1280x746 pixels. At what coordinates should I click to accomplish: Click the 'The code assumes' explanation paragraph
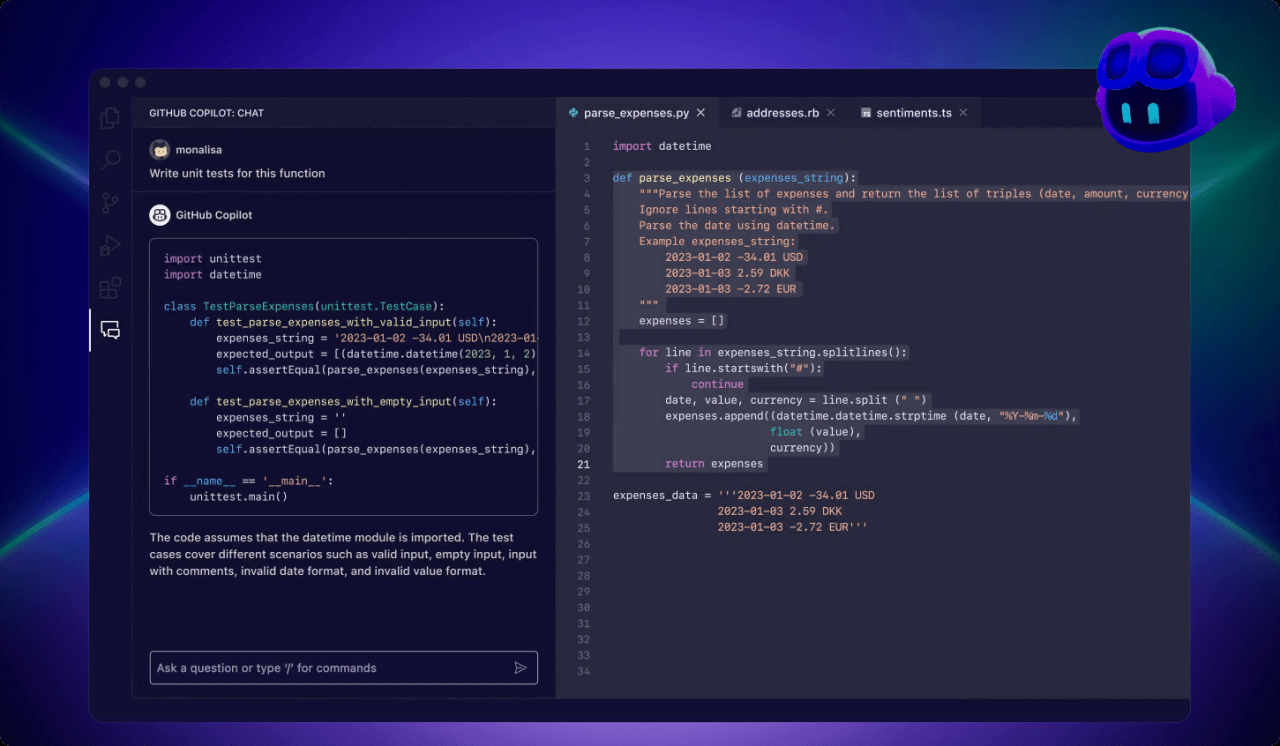pos(343,554)
